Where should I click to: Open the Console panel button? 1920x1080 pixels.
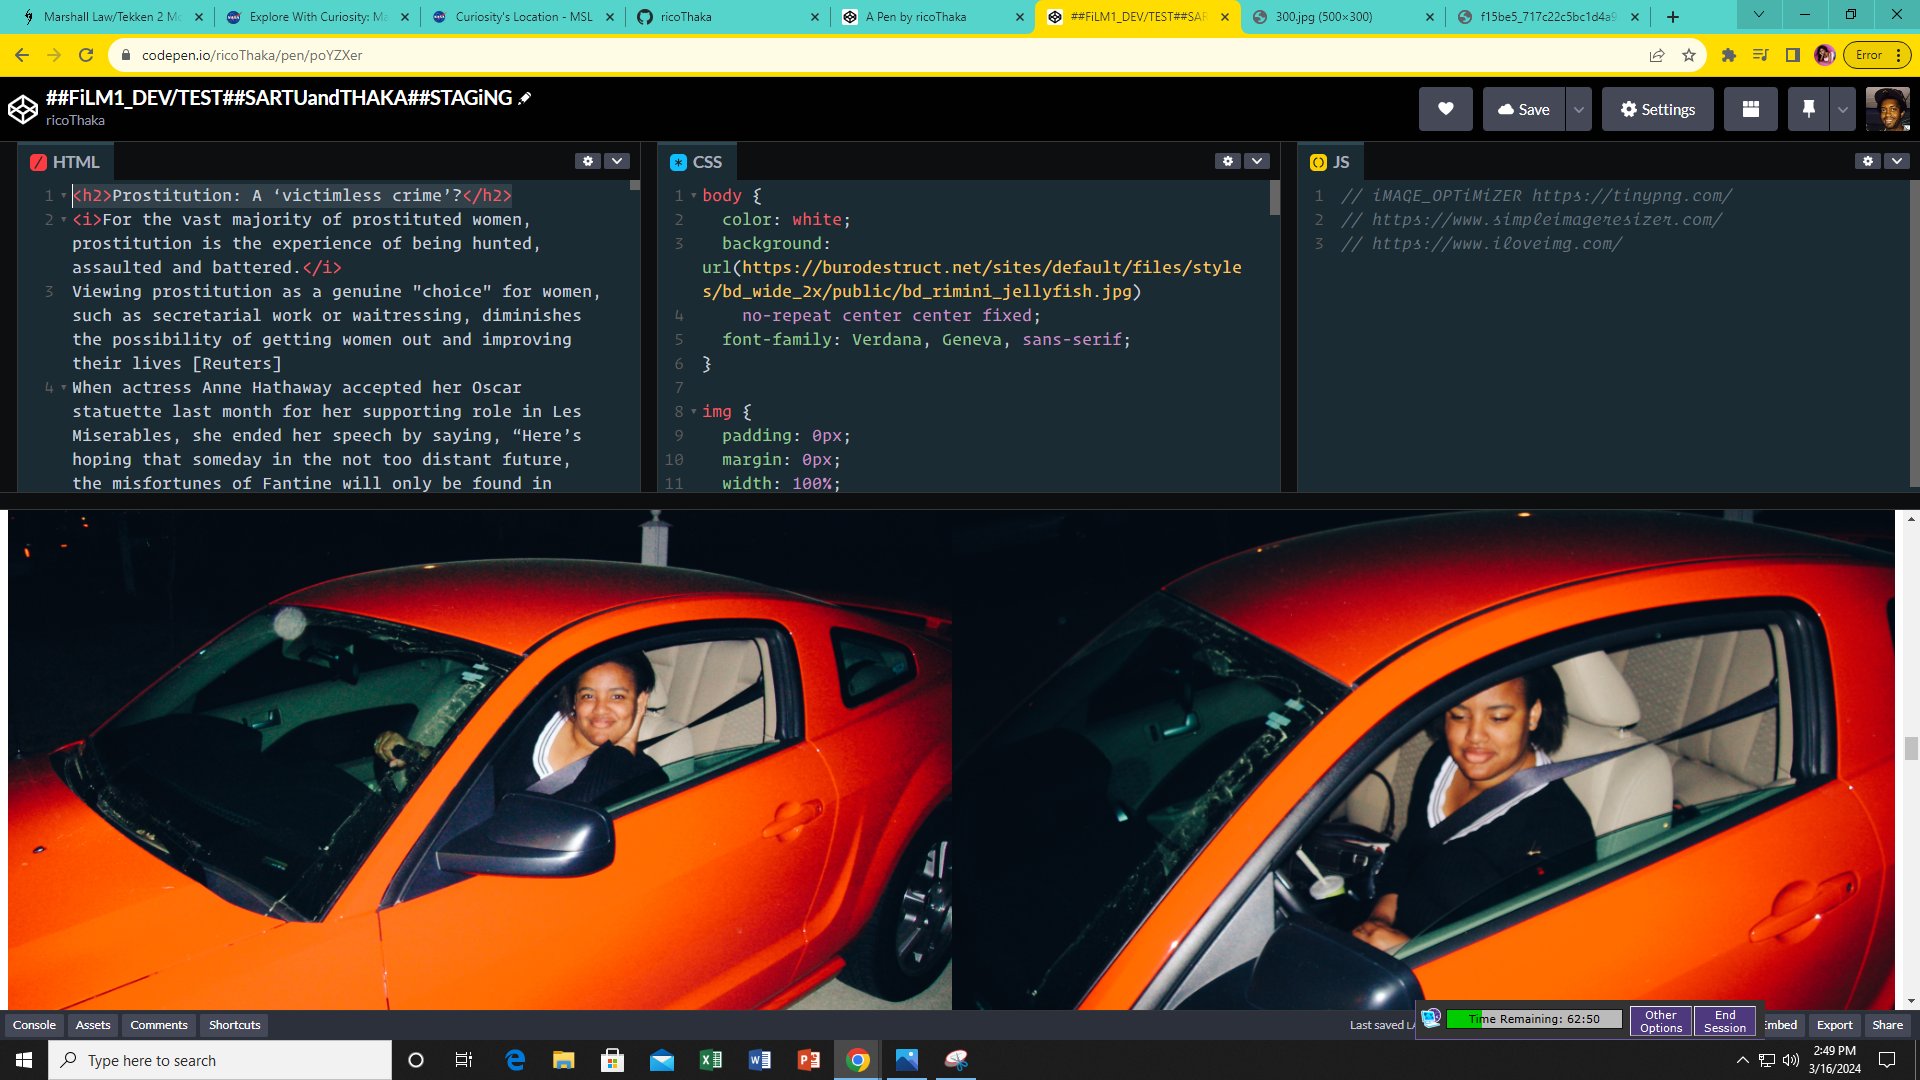(34, 1025)
